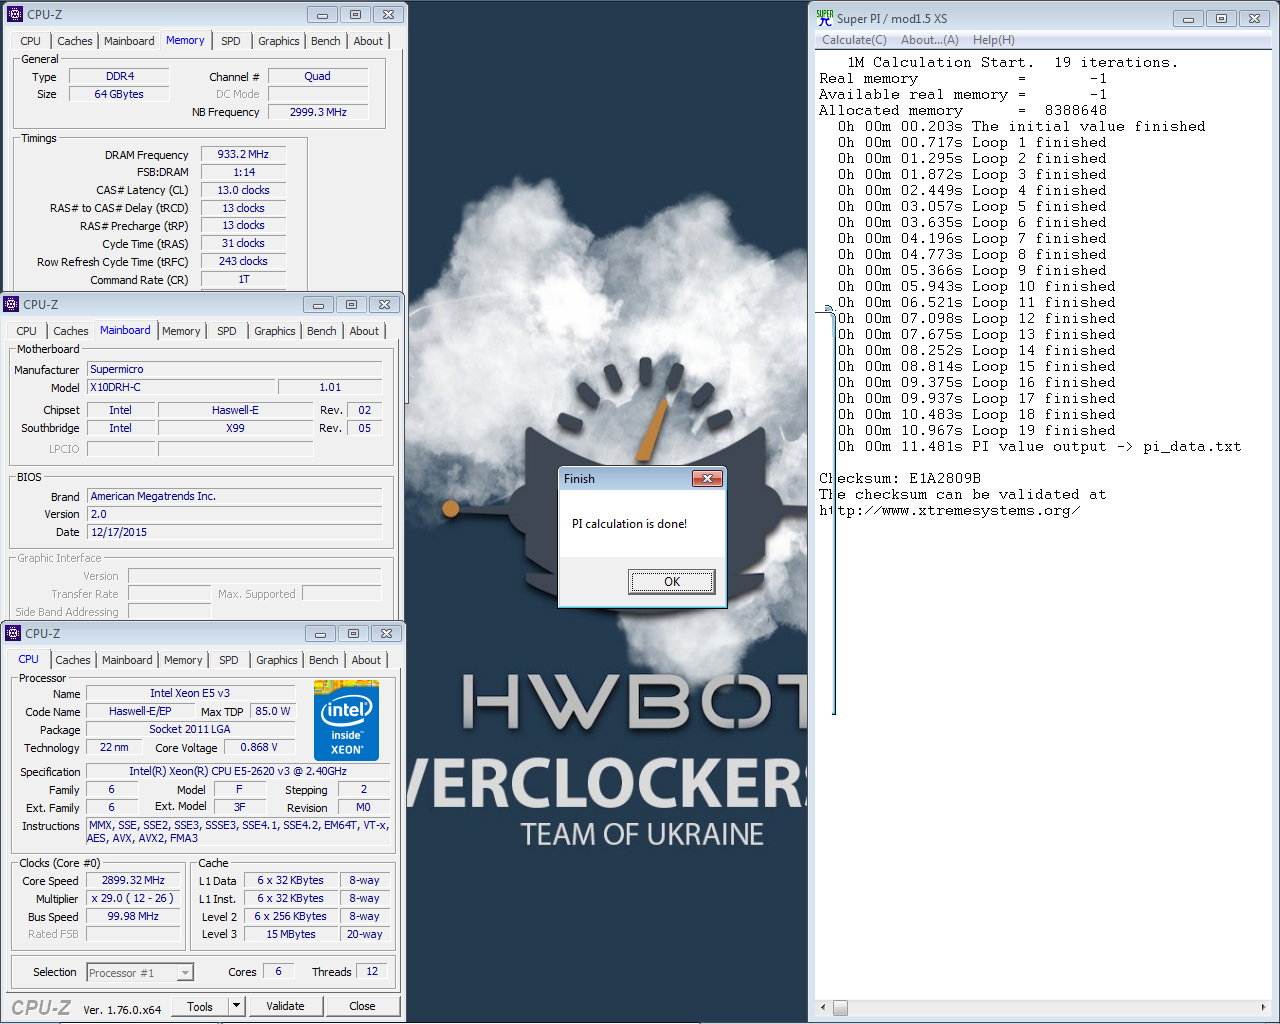Open the Help(H) menu in Super PI
1280x1024 pixels.
[x=994, y=40]
